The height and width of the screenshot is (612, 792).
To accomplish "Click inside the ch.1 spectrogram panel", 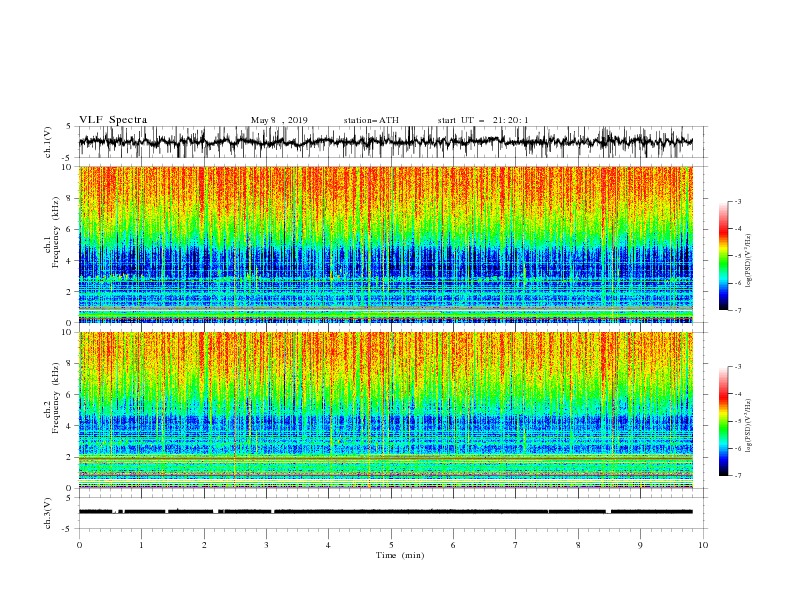I will 386,244.
